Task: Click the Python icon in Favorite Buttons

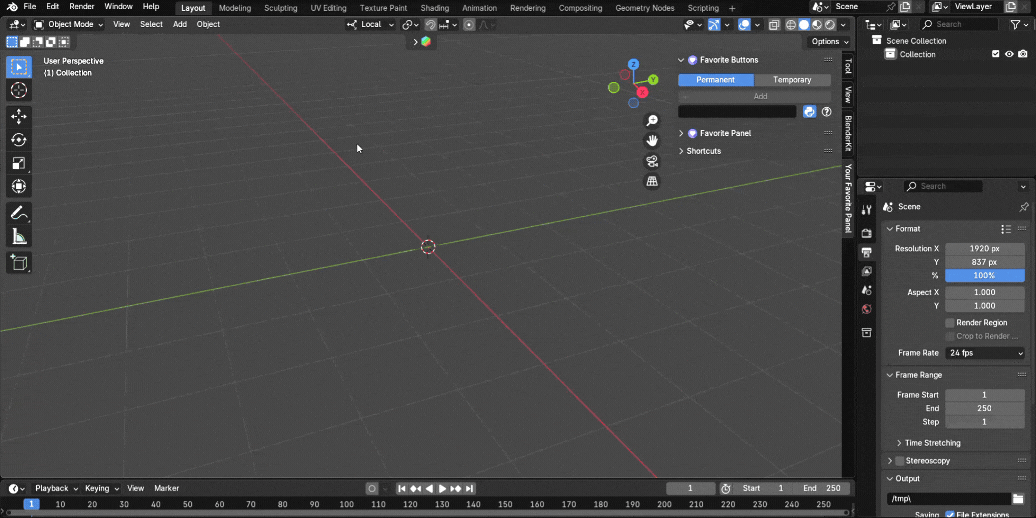Action: coord(809,112)
